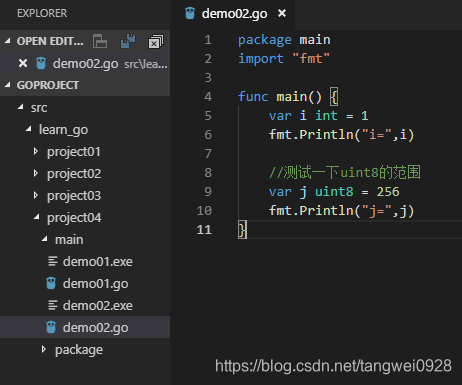
Task: Click line number 9 in gutter
Action: tap(208, 192)
